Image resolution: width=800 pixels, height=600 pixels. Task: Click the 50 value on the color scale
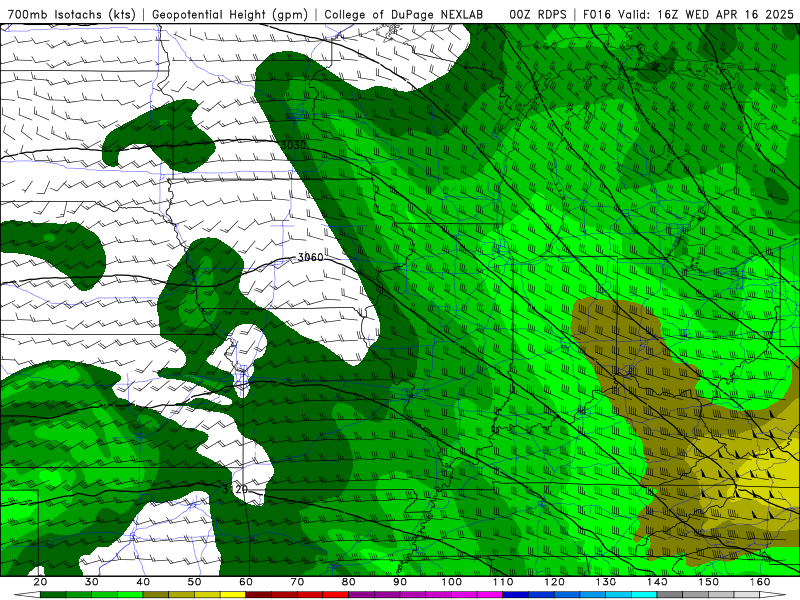click(194, 582)
